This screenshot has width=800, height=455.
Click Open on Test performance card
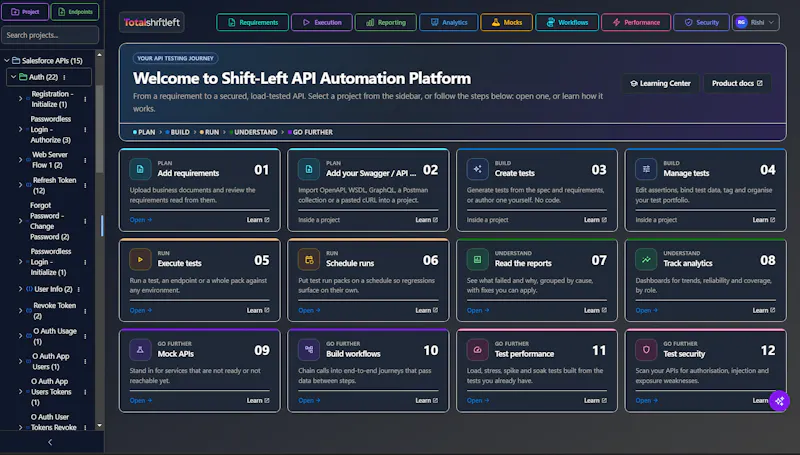(478, 400)
